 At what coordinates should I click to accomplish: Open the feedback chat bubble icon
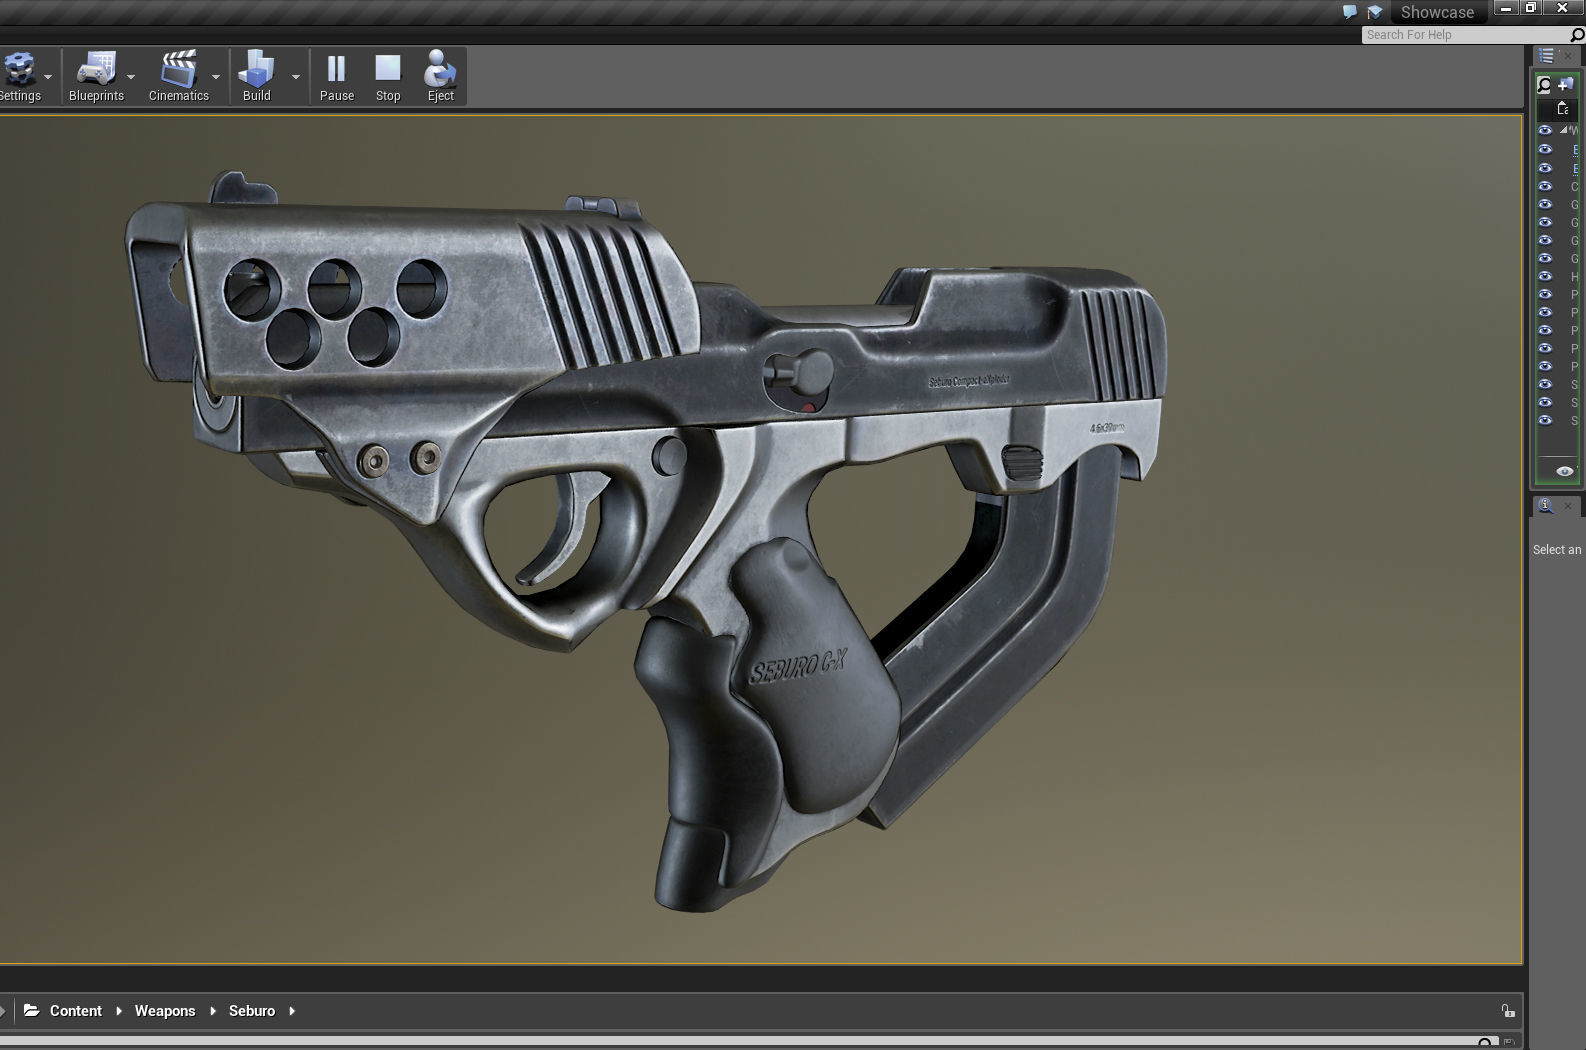coord(1350,12)
